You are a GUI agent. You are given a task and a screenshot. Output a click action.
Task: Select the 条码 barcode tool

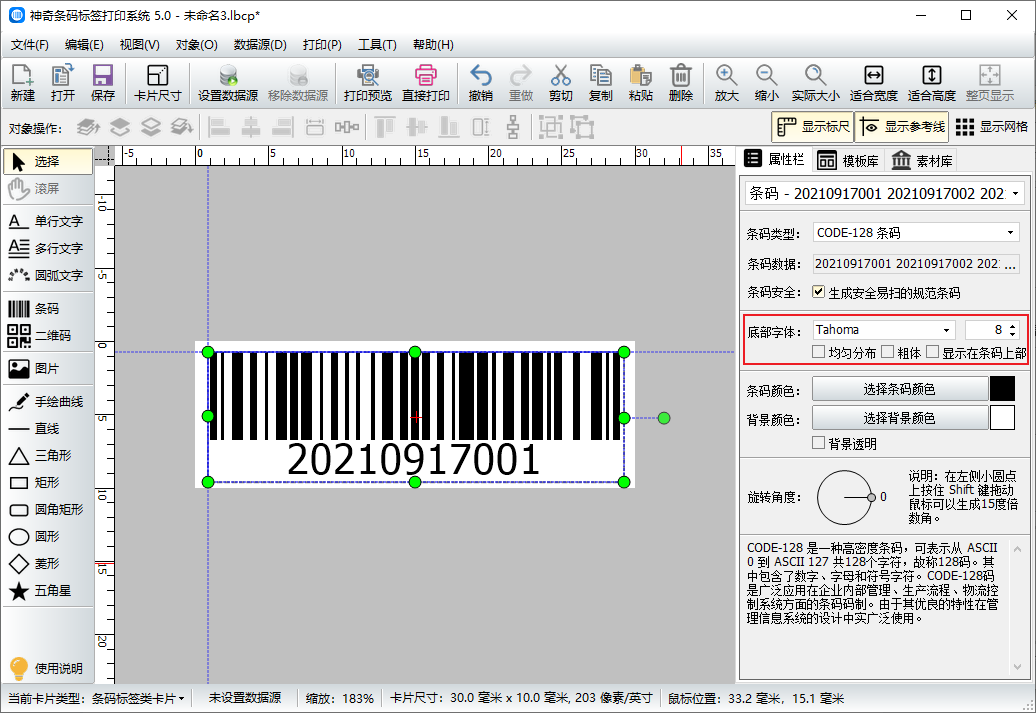48,309
